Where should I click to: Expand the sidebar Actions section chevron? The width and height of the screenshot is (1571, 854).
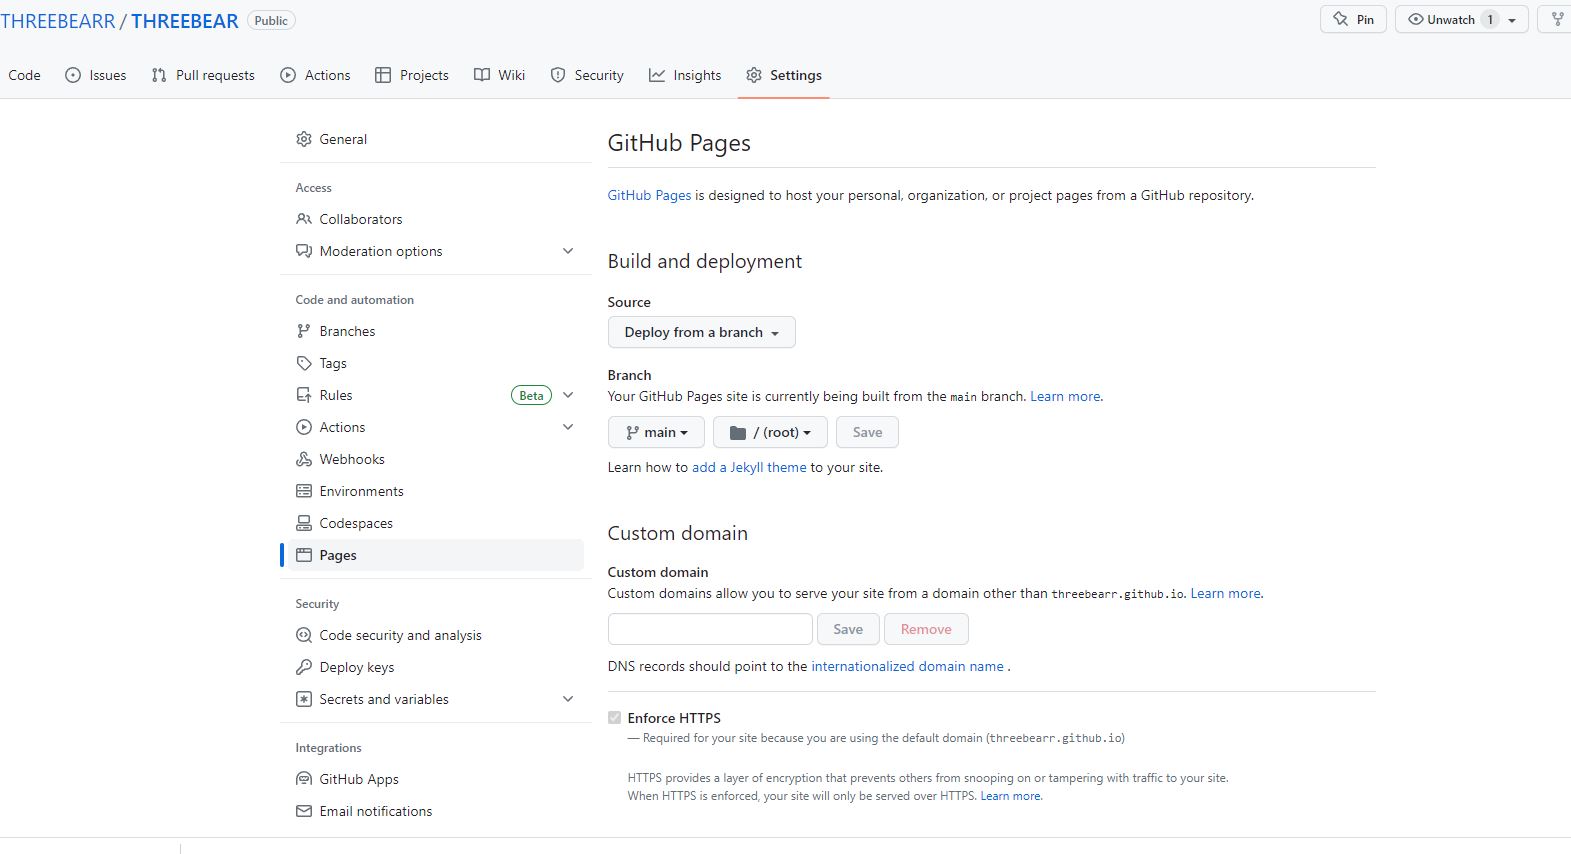[x=568, y=427]
